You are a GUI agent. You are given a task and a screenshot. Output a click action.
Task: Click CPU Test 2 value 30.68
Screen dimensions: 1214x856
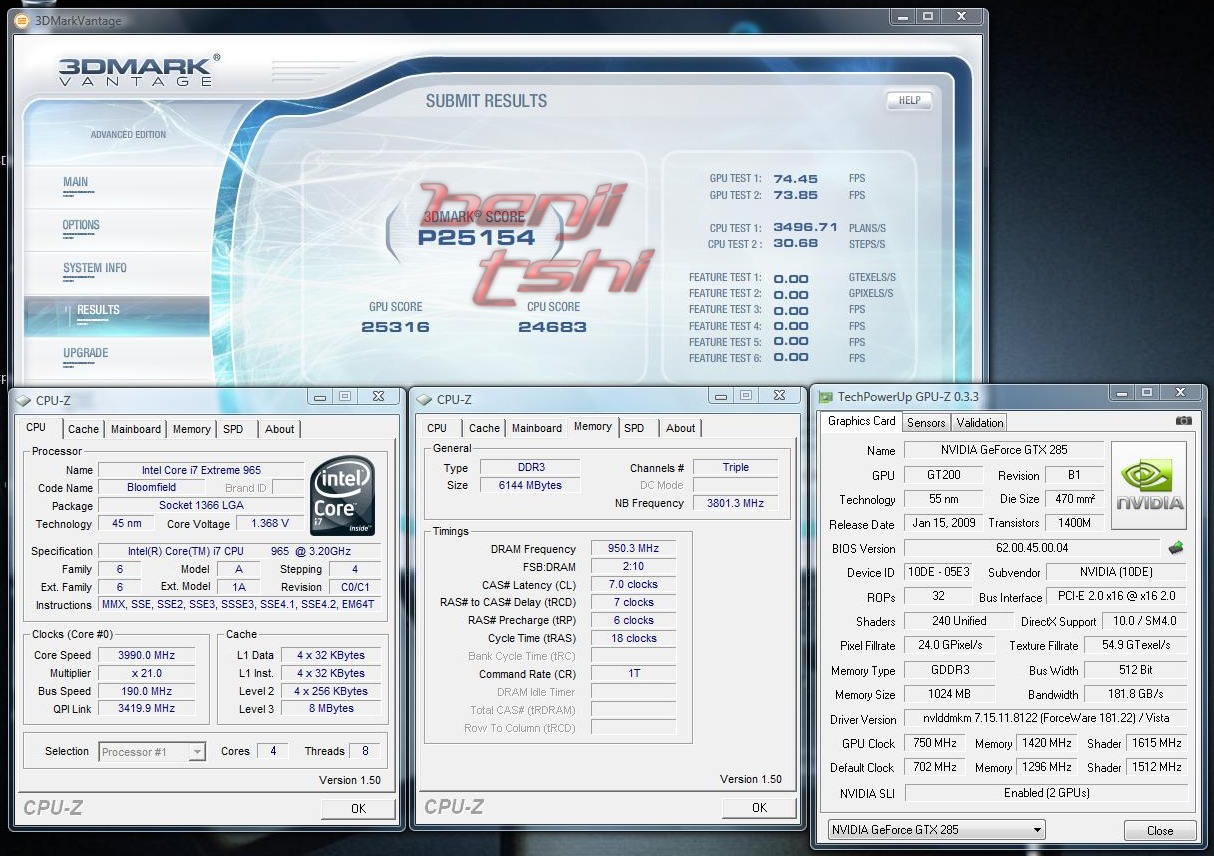pyautogui.click(x=795, y=244)
